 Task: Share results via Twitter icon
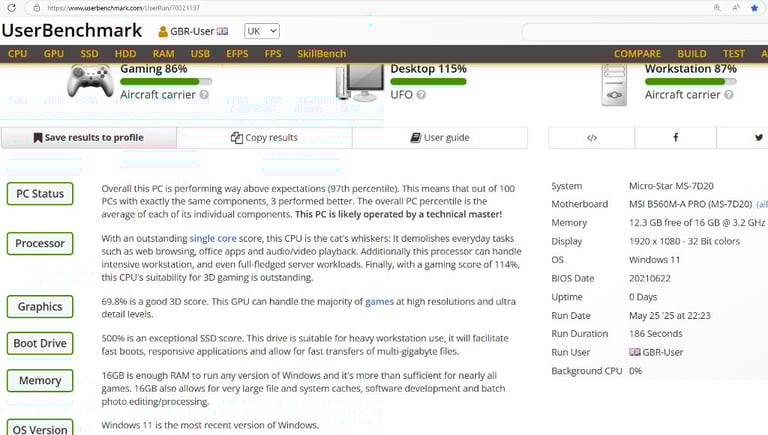pyautogui.click(x=758, y=138)
